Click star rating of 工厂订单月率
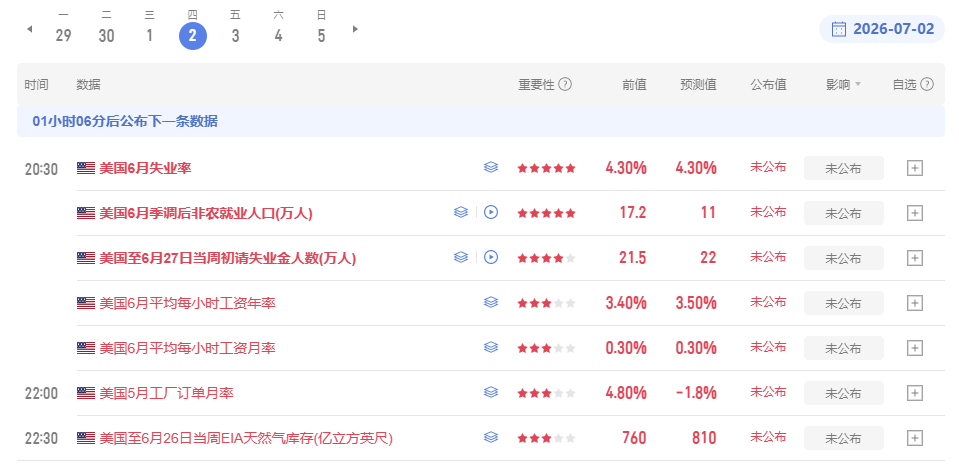This screenshot has height=470, width=959. tap(546, 393)
